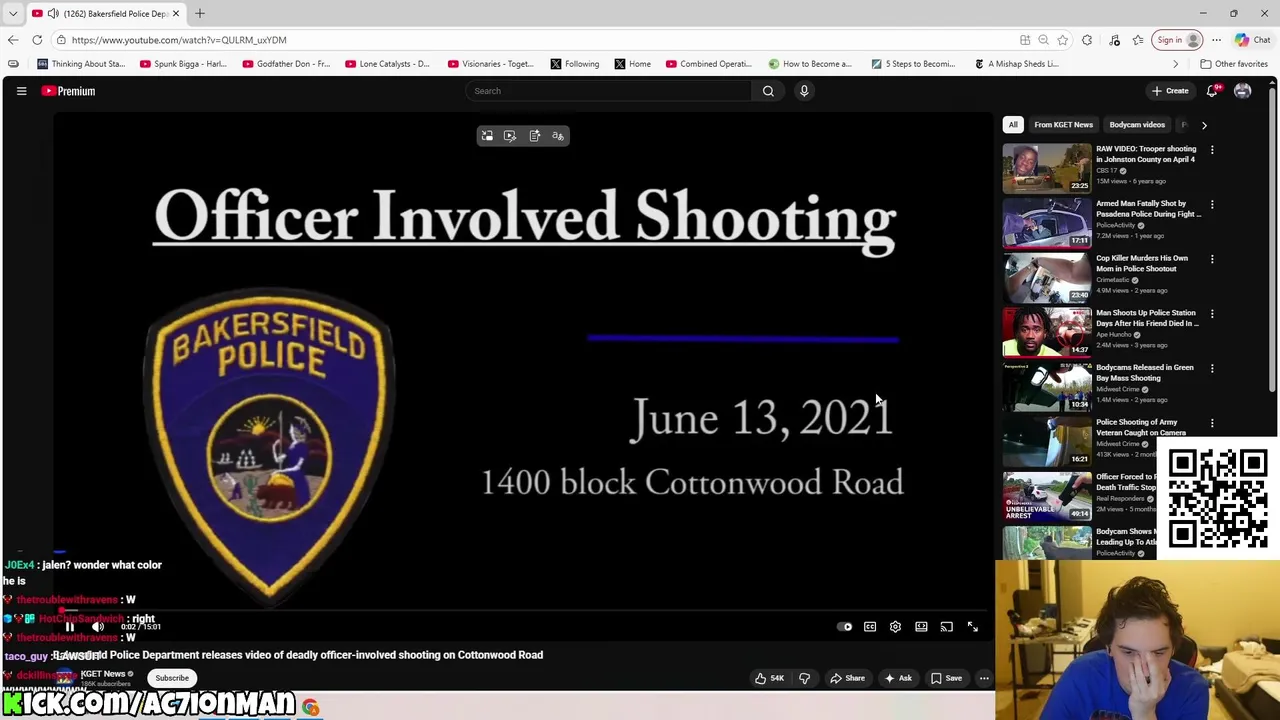Expand bookmarks overflow chevron
The height and width of the screenshot is (720, 1280).
click(x=1175, y=64)
